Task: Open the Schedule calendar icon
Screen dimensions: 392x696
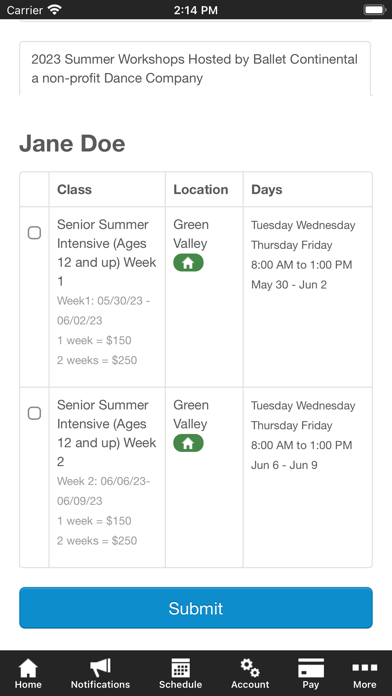Action: pos(181,668)
